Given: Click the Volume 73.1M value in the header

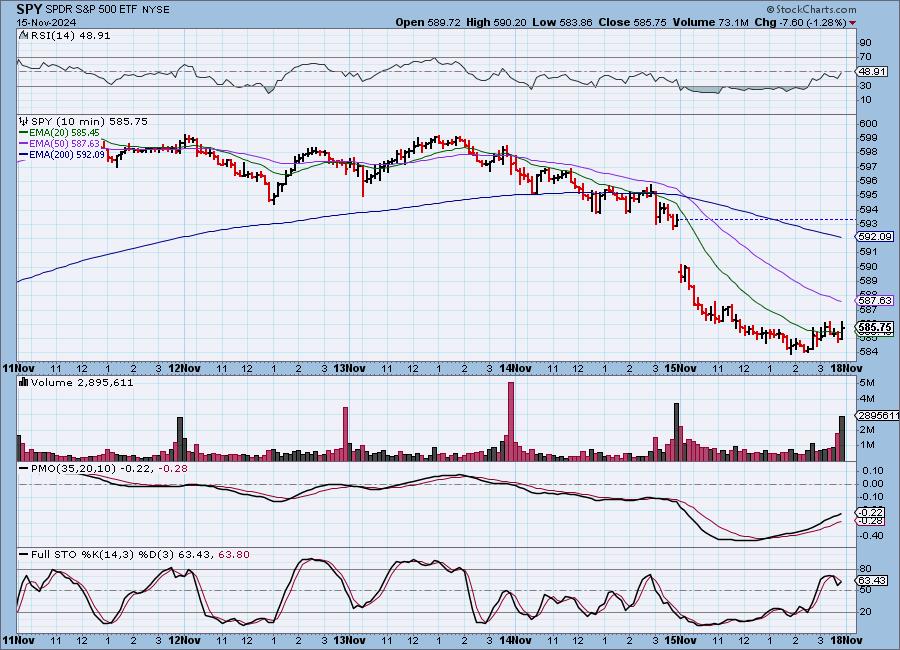Looking at the screenshot, I should pos(710,22).
